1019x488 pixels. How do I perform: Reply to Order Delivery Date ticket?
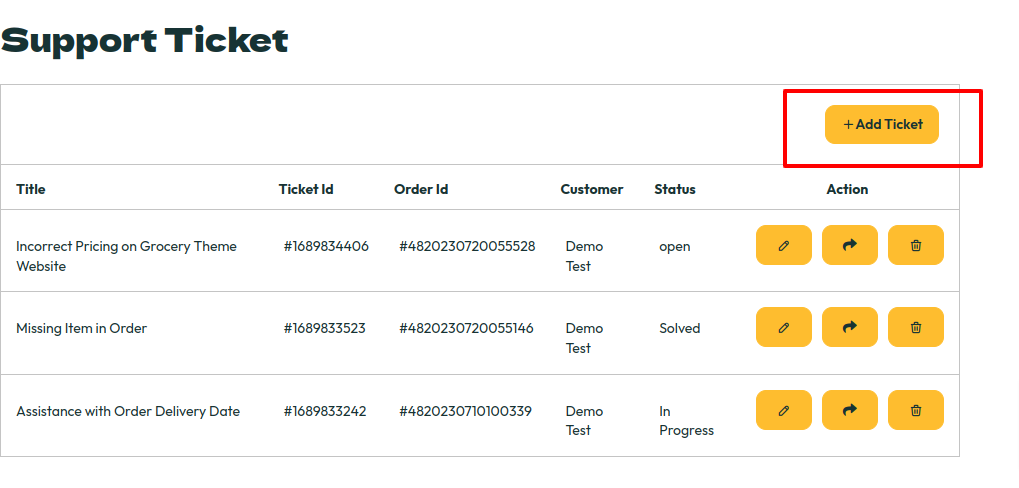pyautogui.click(x=849, y=410)
